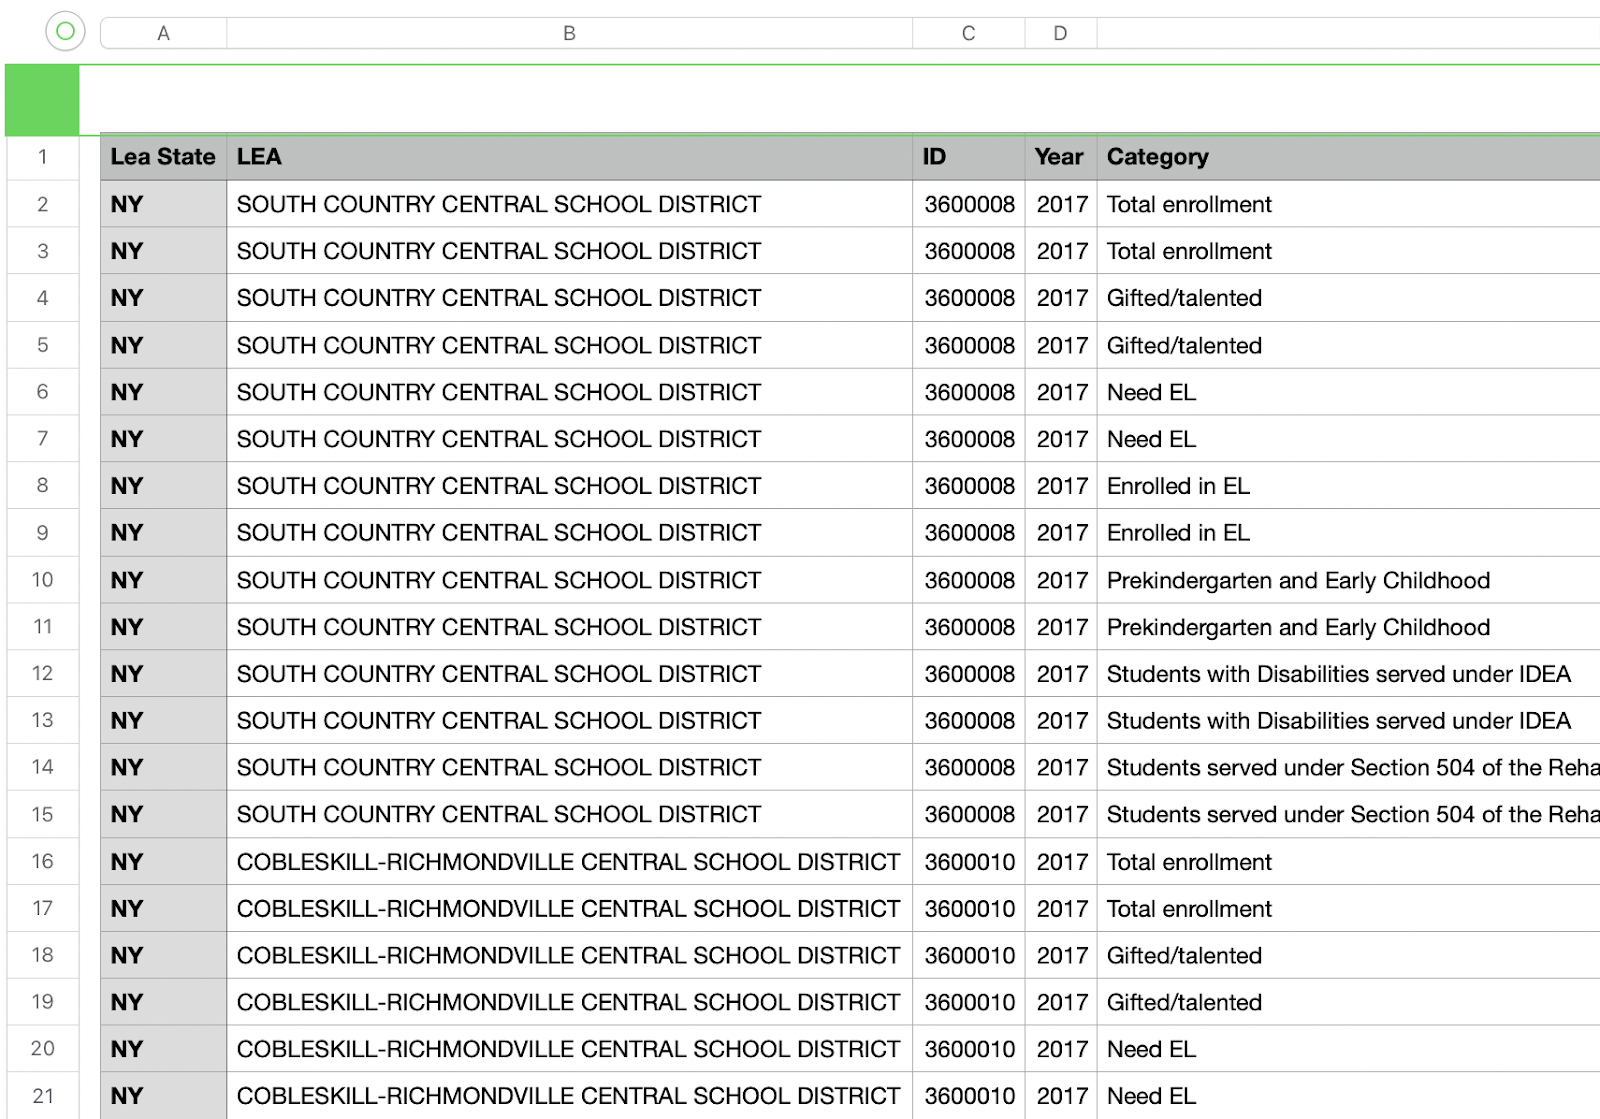
Task: Select 'Students served under Section 504' row 14
Action: tap(1348, 767)
